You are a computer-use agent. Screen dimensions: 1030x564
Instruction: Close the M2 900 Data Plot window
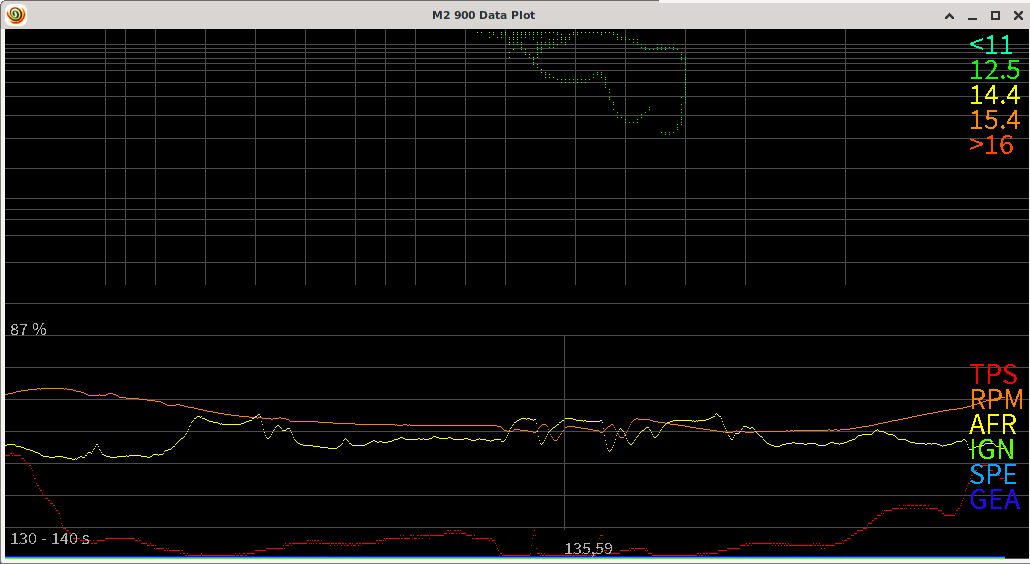[1017, 15]
